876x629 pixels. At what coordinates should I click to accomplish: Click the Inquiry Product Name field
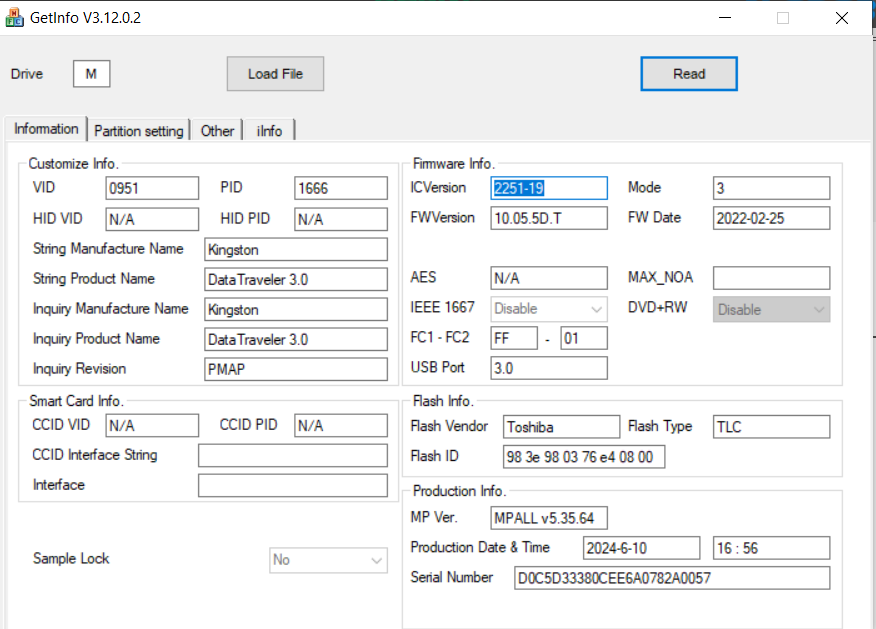[x=296, y=339]
